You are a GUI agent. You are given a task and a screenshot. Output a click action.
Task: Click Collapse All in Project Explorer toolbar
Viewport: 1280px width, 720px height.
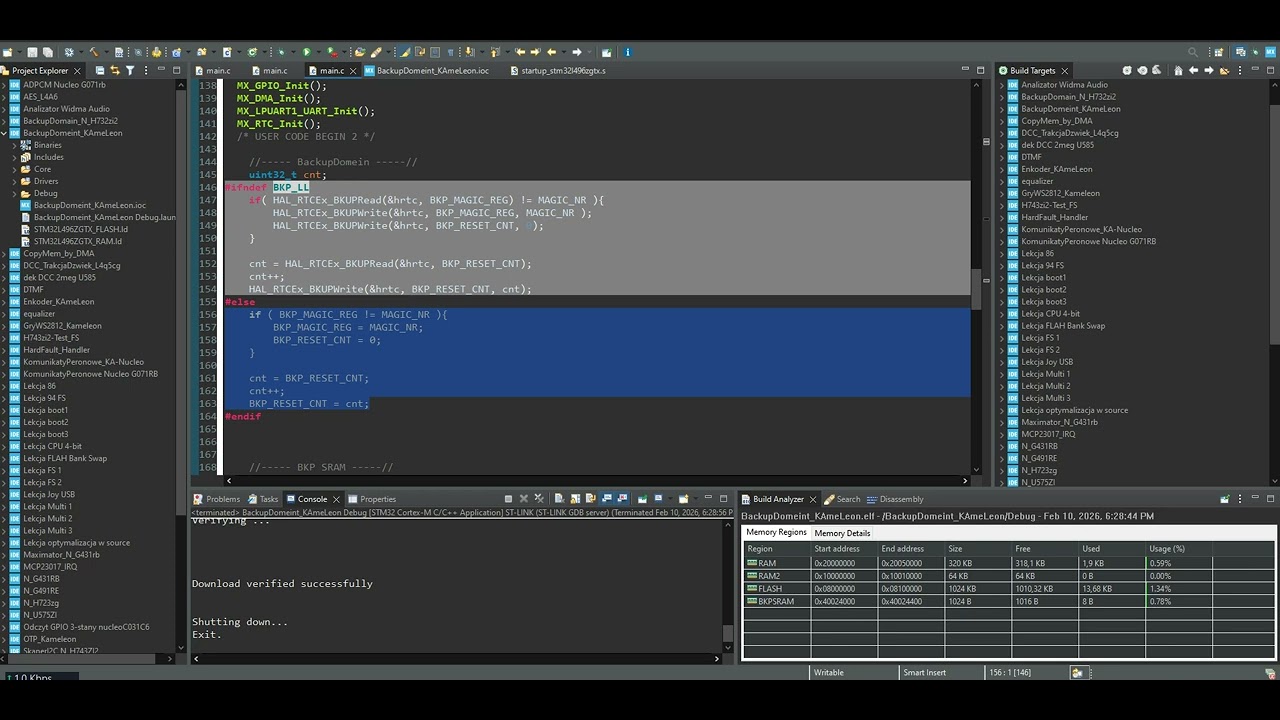coord(100,70)
